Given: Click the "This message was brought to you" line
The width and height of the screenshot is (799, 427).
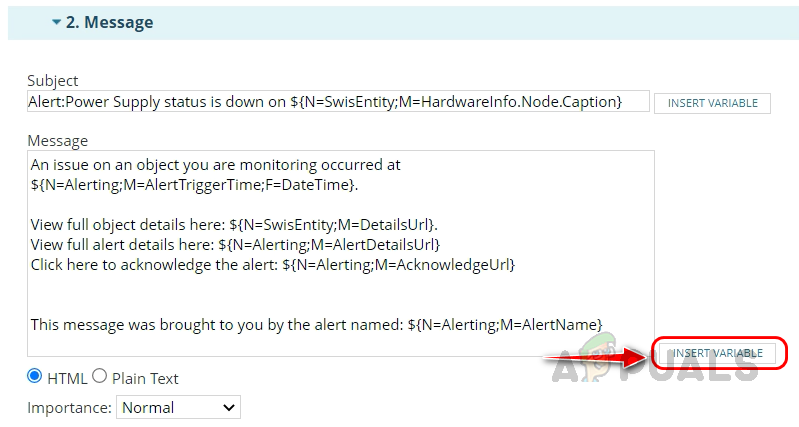Looking at the screenshot, I should click(316, 324).
